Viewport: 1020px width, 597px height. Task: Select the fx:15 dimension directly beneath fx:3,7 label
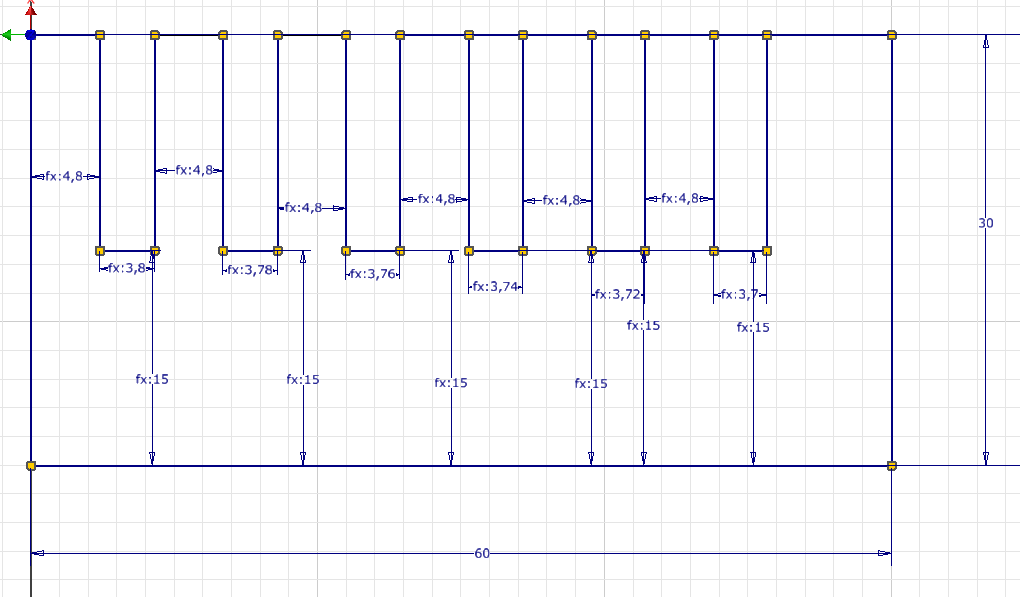(753, 327)
